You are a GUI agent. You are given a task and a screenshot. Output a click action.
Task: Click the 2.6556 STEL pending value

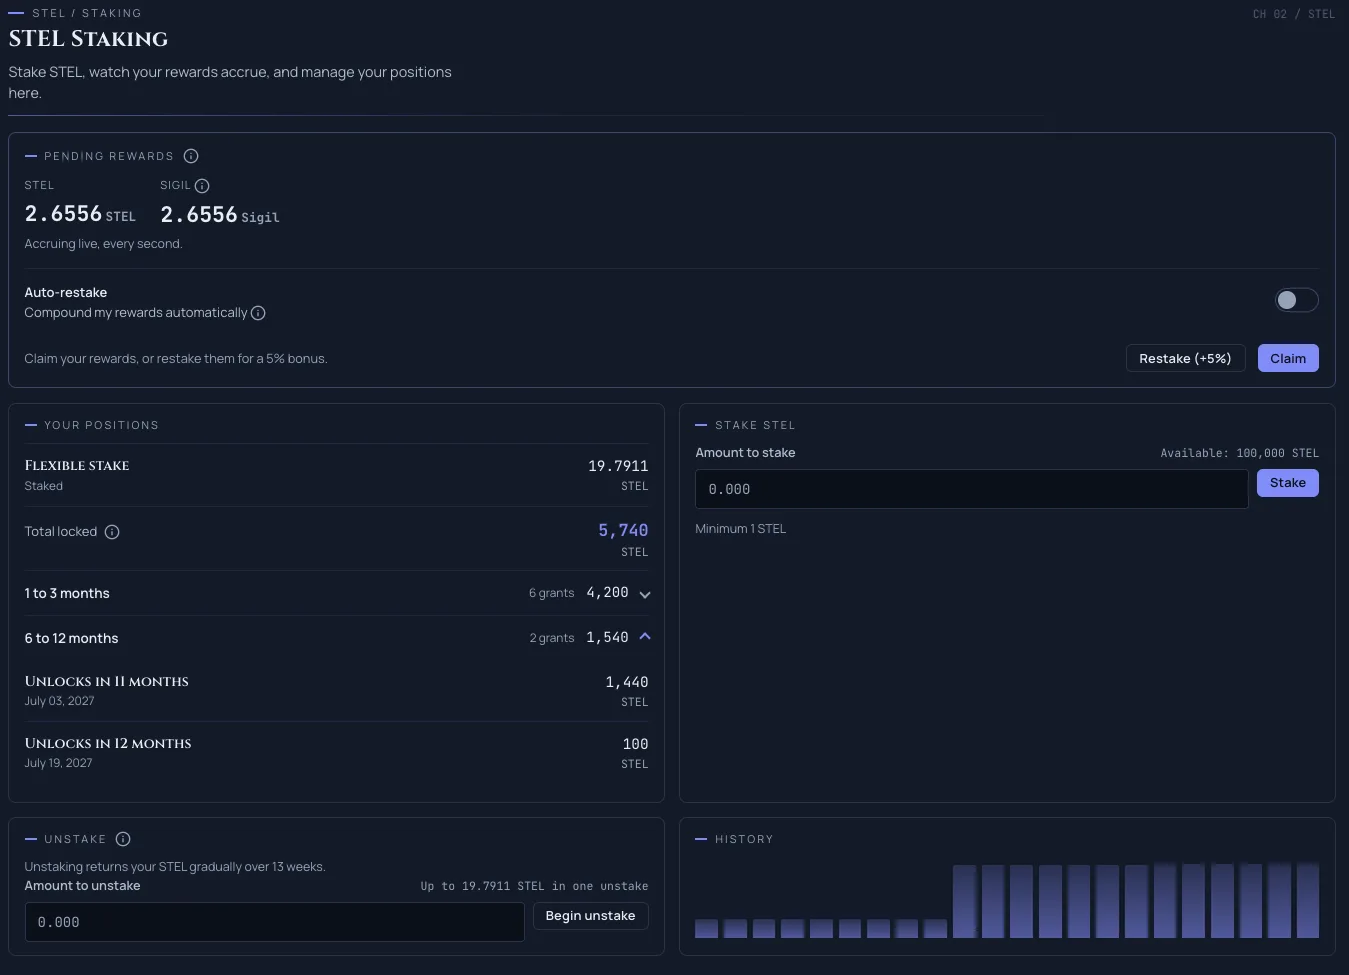(80, 214)
